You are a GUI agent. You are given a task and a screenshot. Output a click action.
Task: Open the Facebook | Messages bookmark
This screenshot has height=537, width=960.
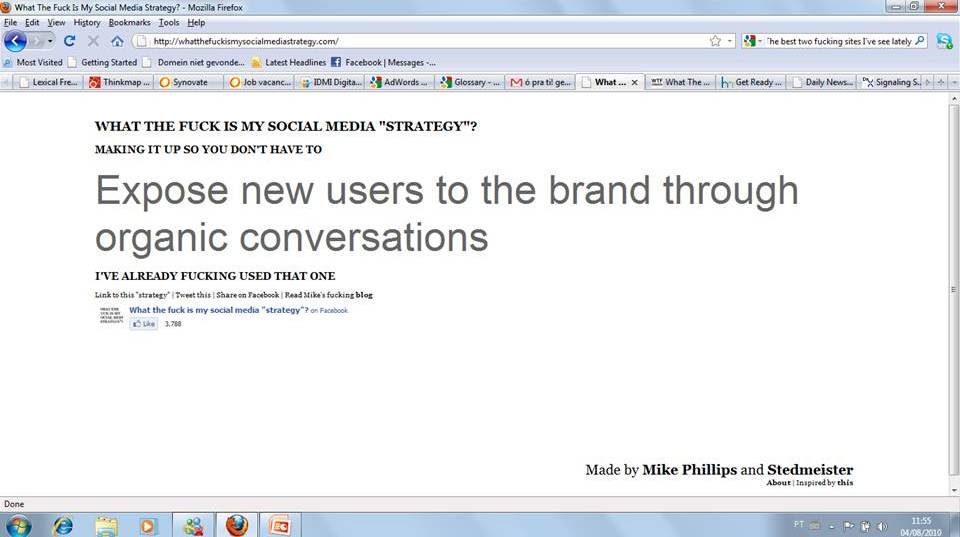pos(383,62)
